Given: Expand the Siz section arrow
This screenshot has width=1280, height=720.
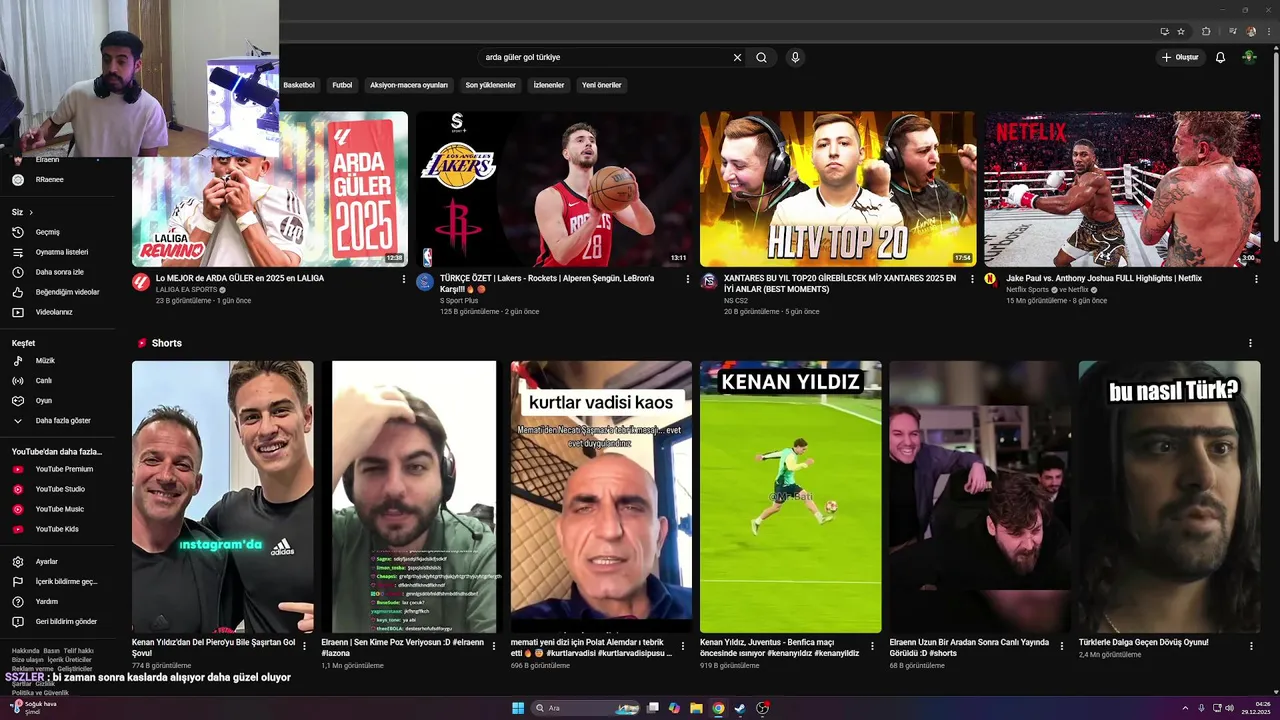Looking at the screenshot, I should pos(31,212).
